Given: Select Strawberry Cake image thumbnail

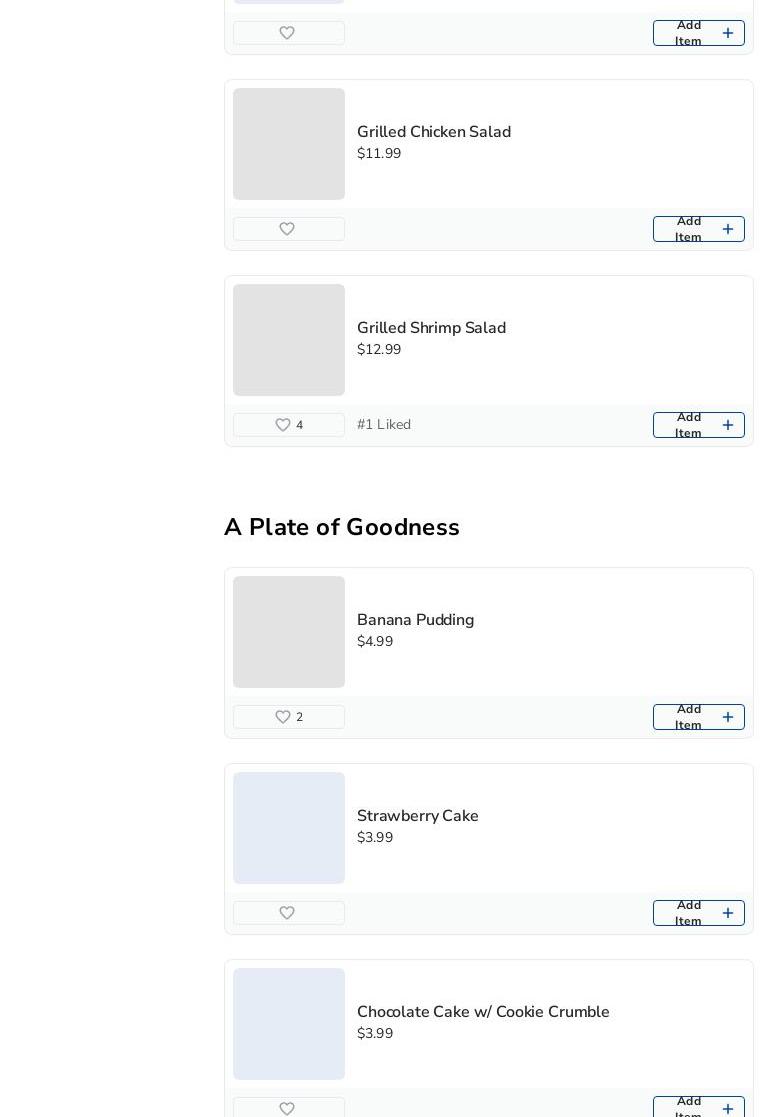Looking at the screenshot, I should [289, 828].
